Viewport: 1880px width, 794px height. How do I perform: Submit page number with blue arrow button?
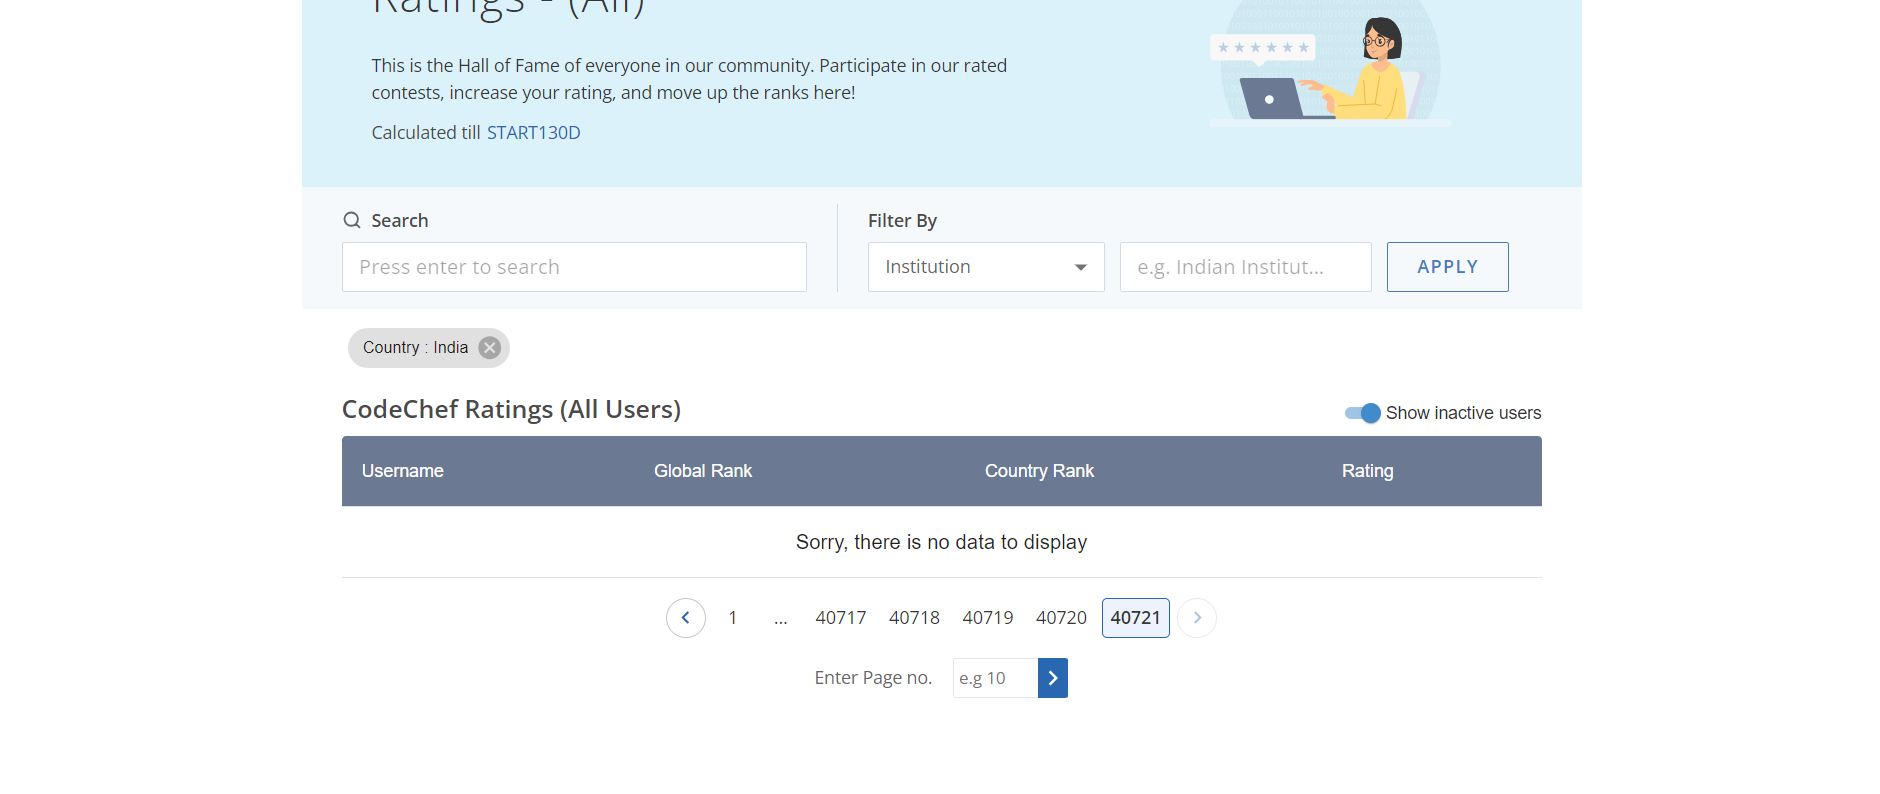[1053, 678]
